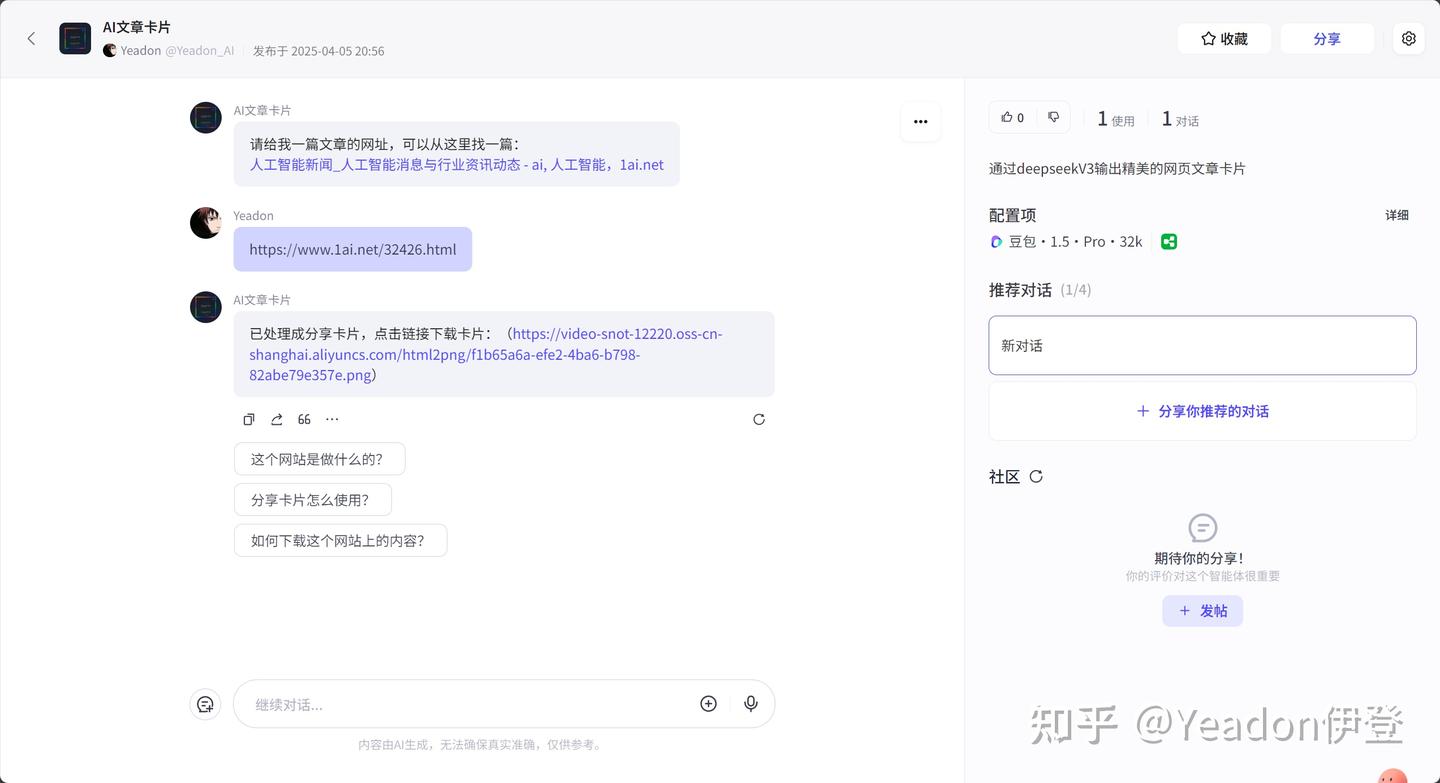The image size is (1440, 783).
Task: Click the 豆包 · 1.5 · Pro · 32k model label
Action: pos(1075,242)
